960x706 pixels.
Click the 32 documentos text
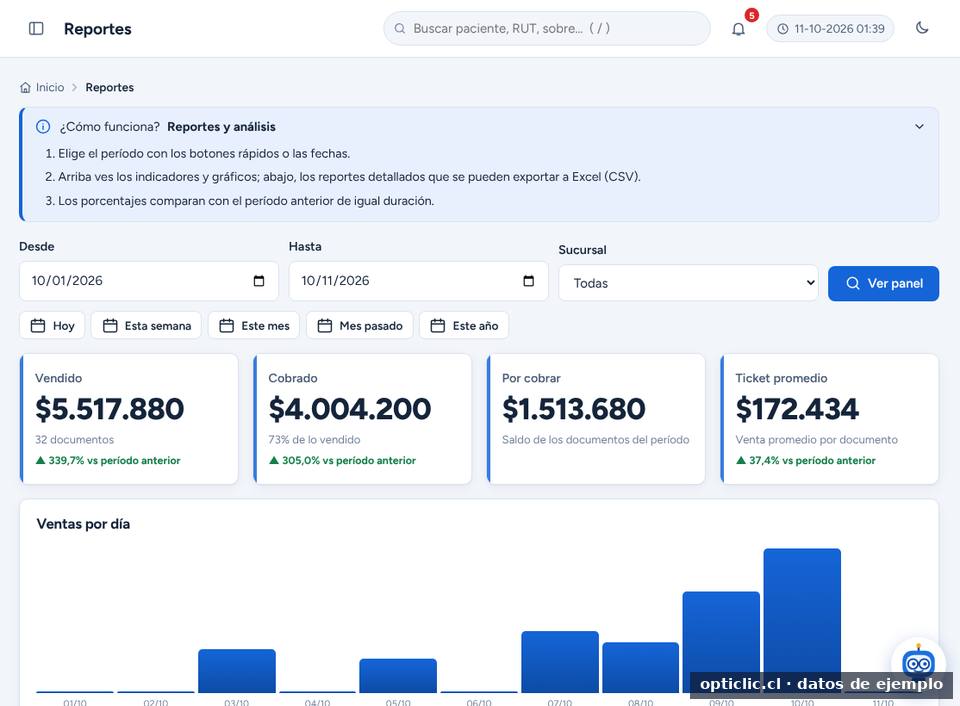point(74,440)
